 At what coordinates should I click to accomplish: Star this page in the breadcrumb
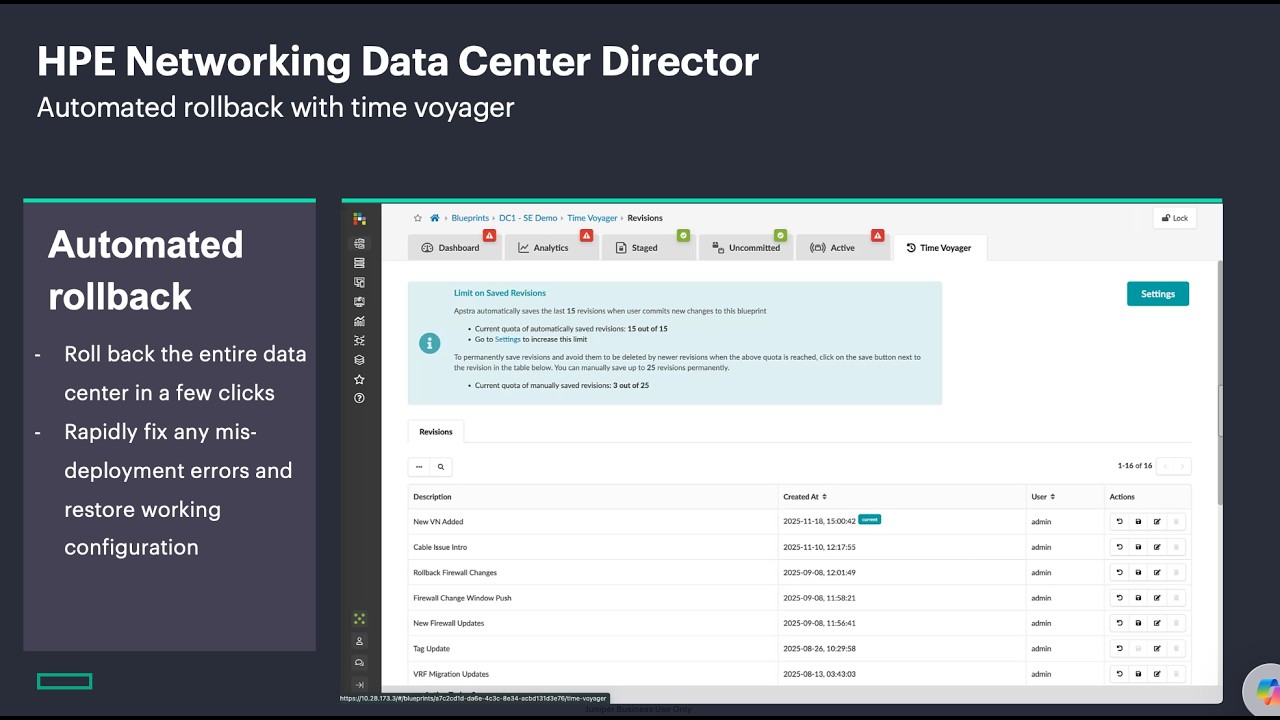coord(418,218)
